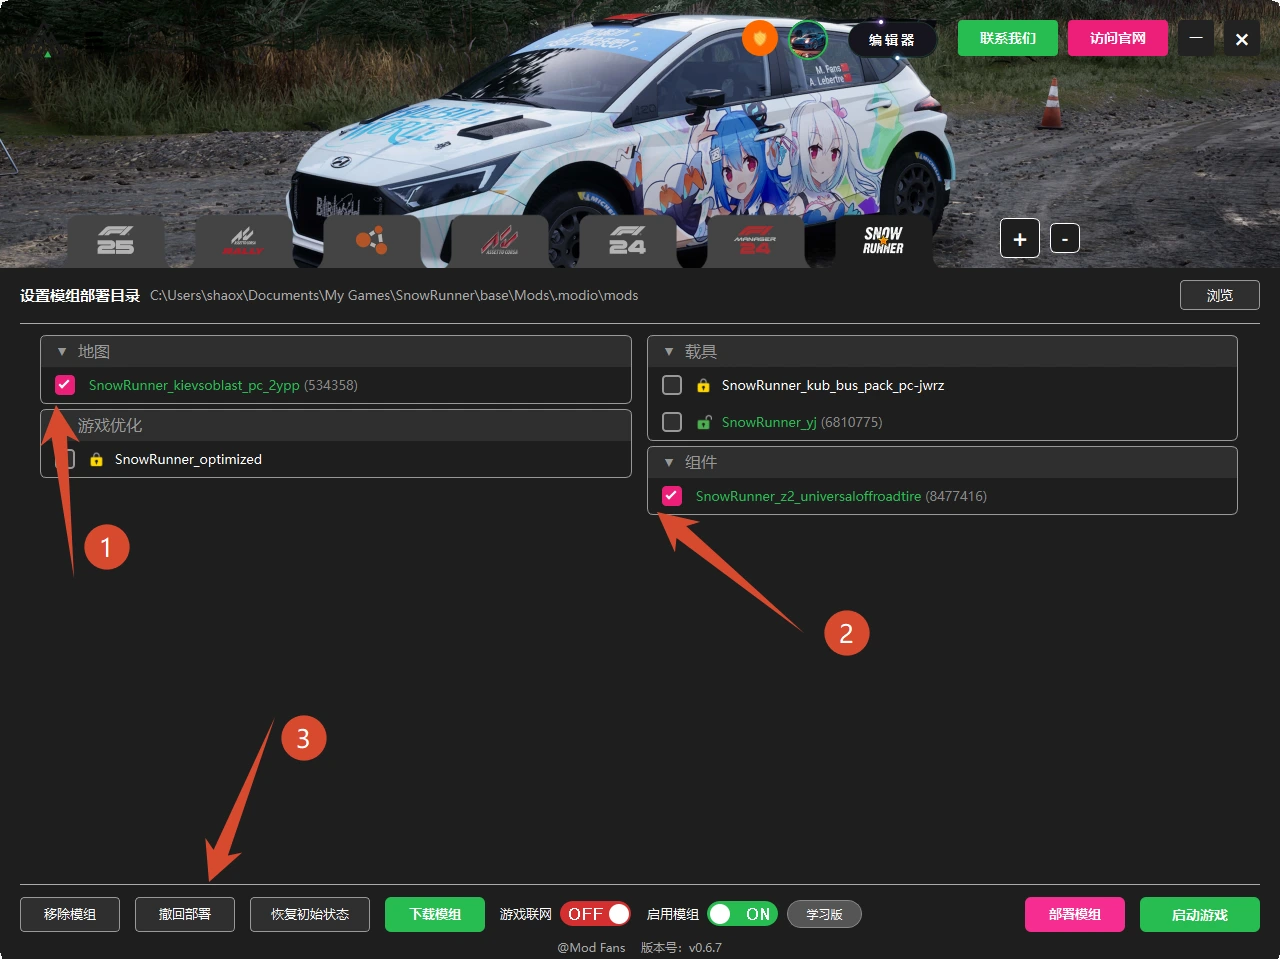1280x959 pixels.
Task: Click the orange three-node share icon tab
Action: click(x=372, y=241)
